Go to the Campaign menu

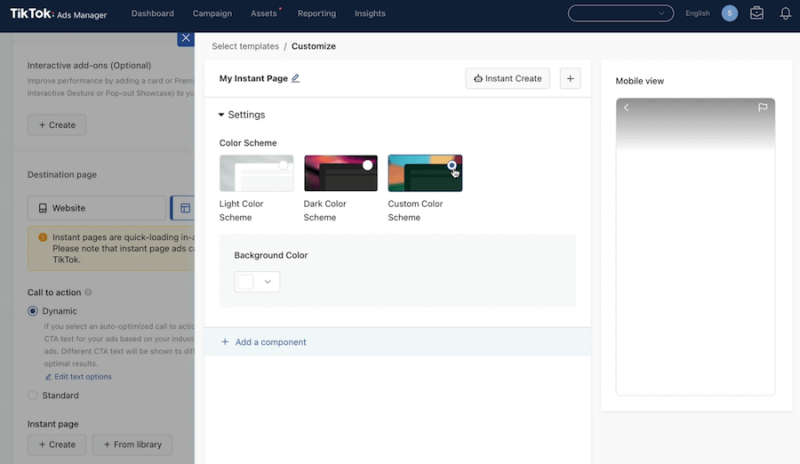coord(212,13)
